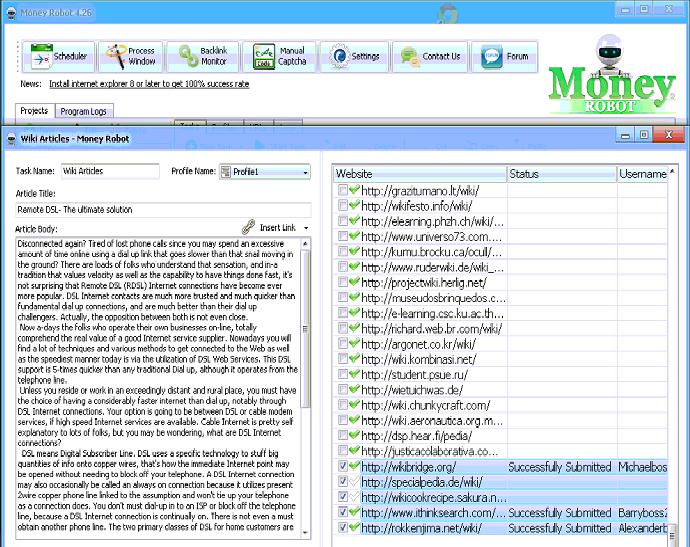Viewport: 690px width, 547px height.
Task: Click green checkmark icon for wikifesto.info row
Action: pos(354,206)
